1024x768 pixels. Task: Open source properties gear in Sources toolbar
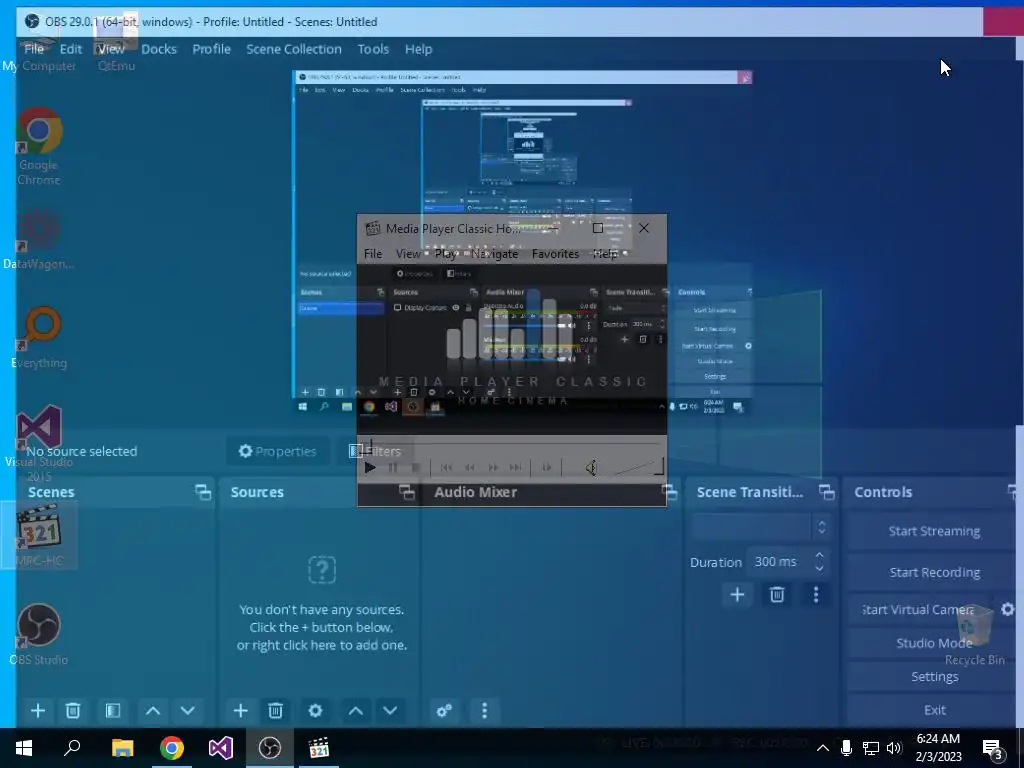tap(315, 711)
